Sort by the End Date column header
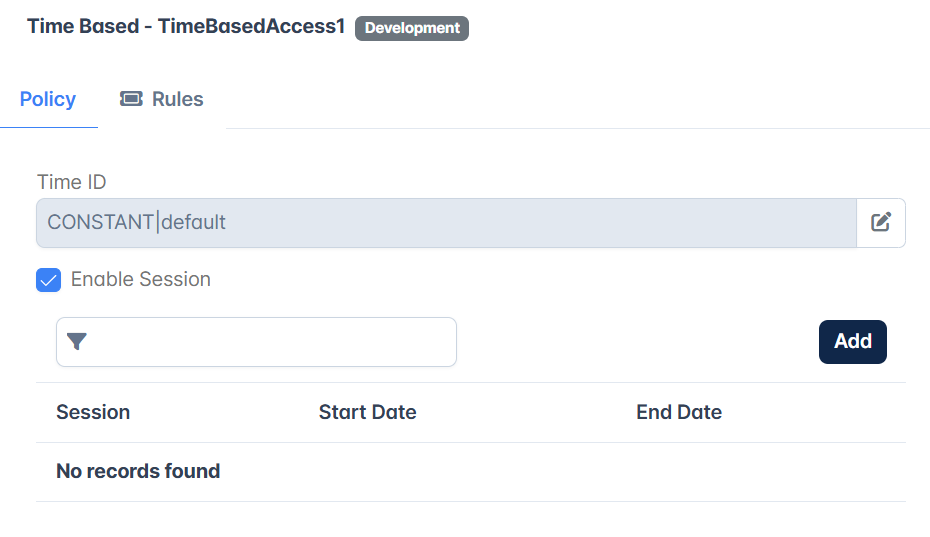This screenshot has width=930, height=537. pos(679,412)
